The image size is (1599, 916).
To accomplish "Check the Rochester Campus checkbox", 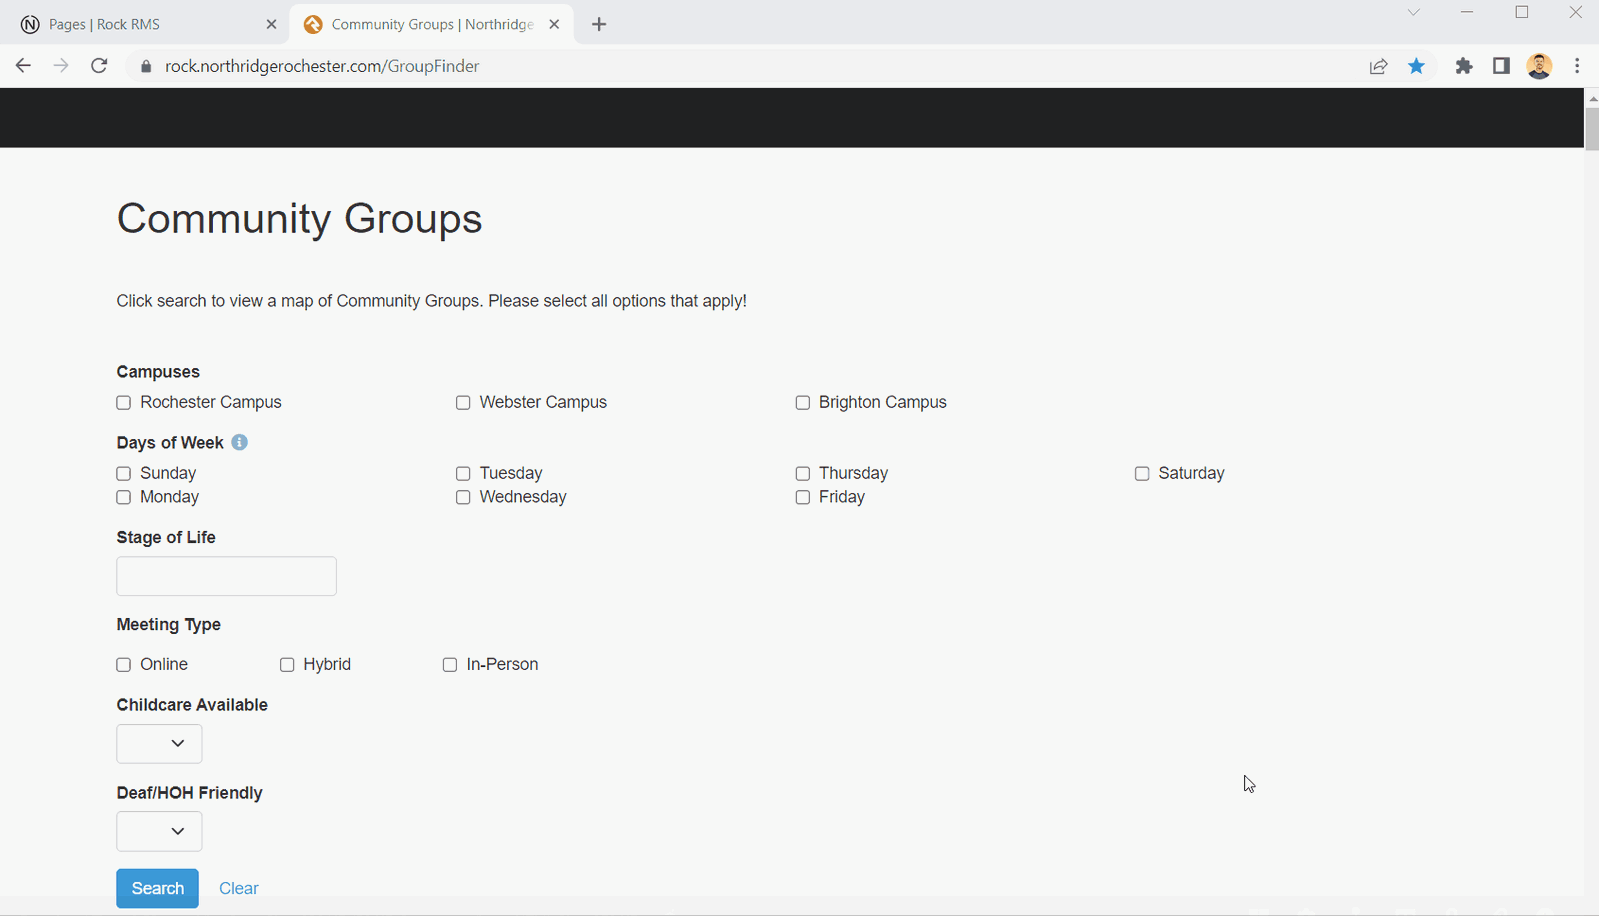I will (124, 403).
